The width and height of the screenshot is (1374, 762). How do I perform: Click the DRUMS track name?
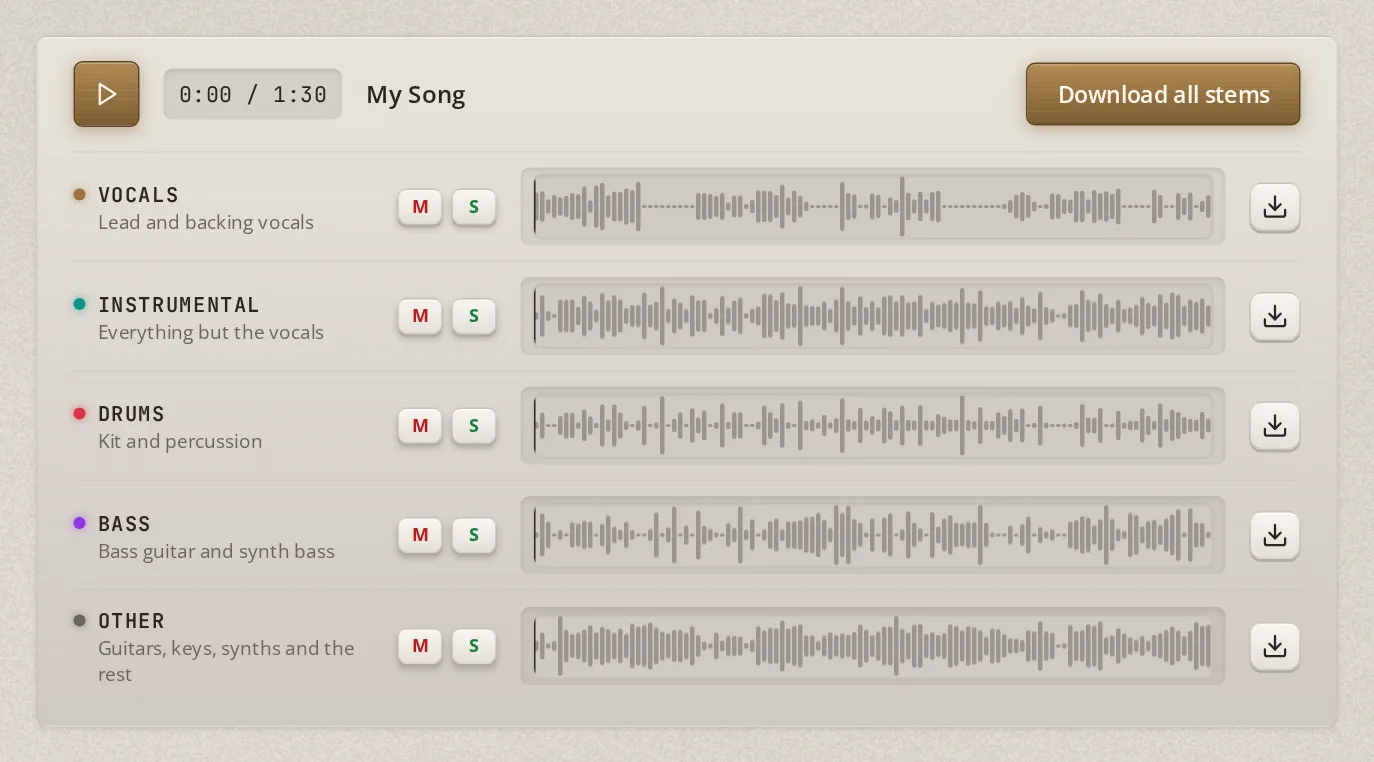(131, 414)
